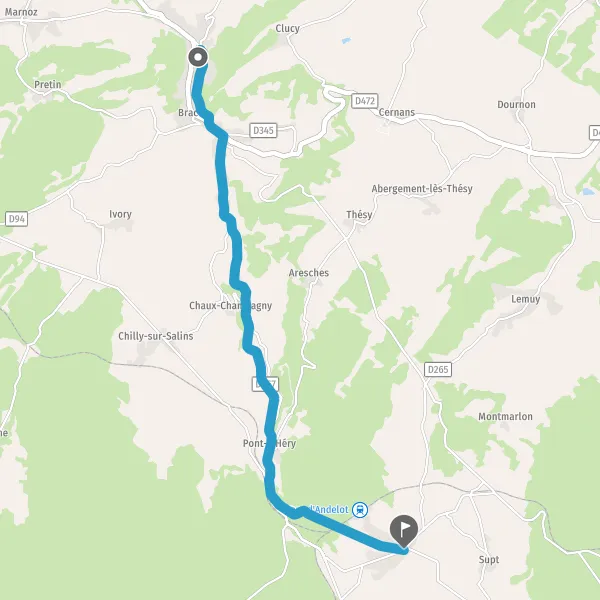Click the destination flag marker
The height and width of the screenshot is (600, 600).
[x=404, y=531]
